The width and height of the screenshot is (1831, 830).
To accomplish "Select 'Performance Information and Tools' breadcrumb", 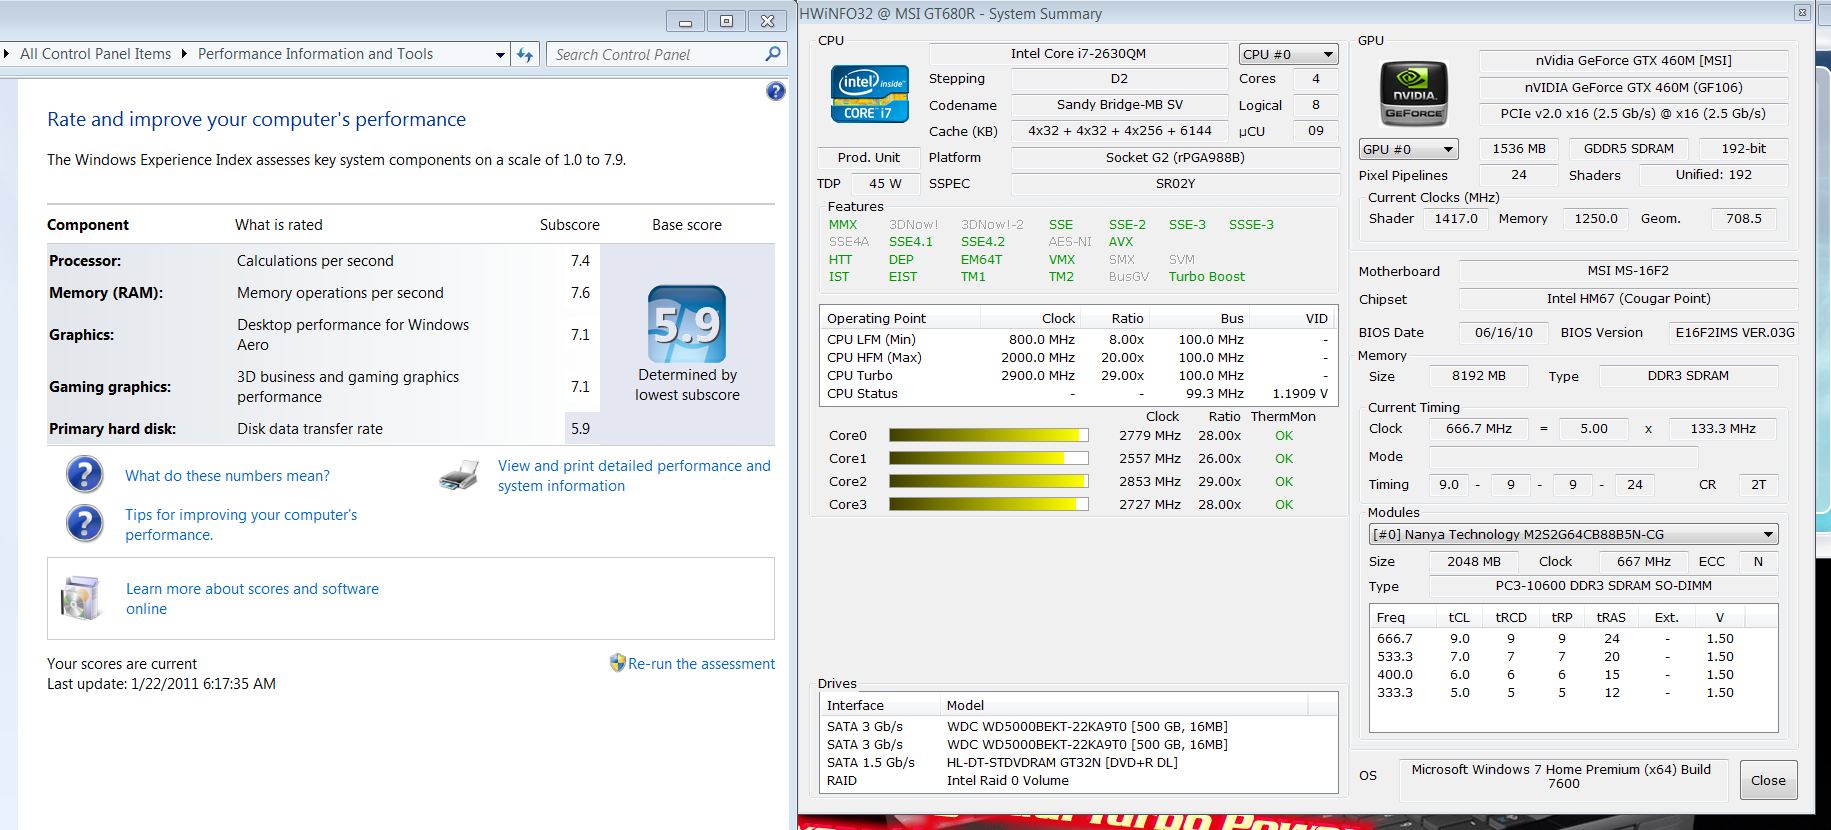I will coord(315,54).
